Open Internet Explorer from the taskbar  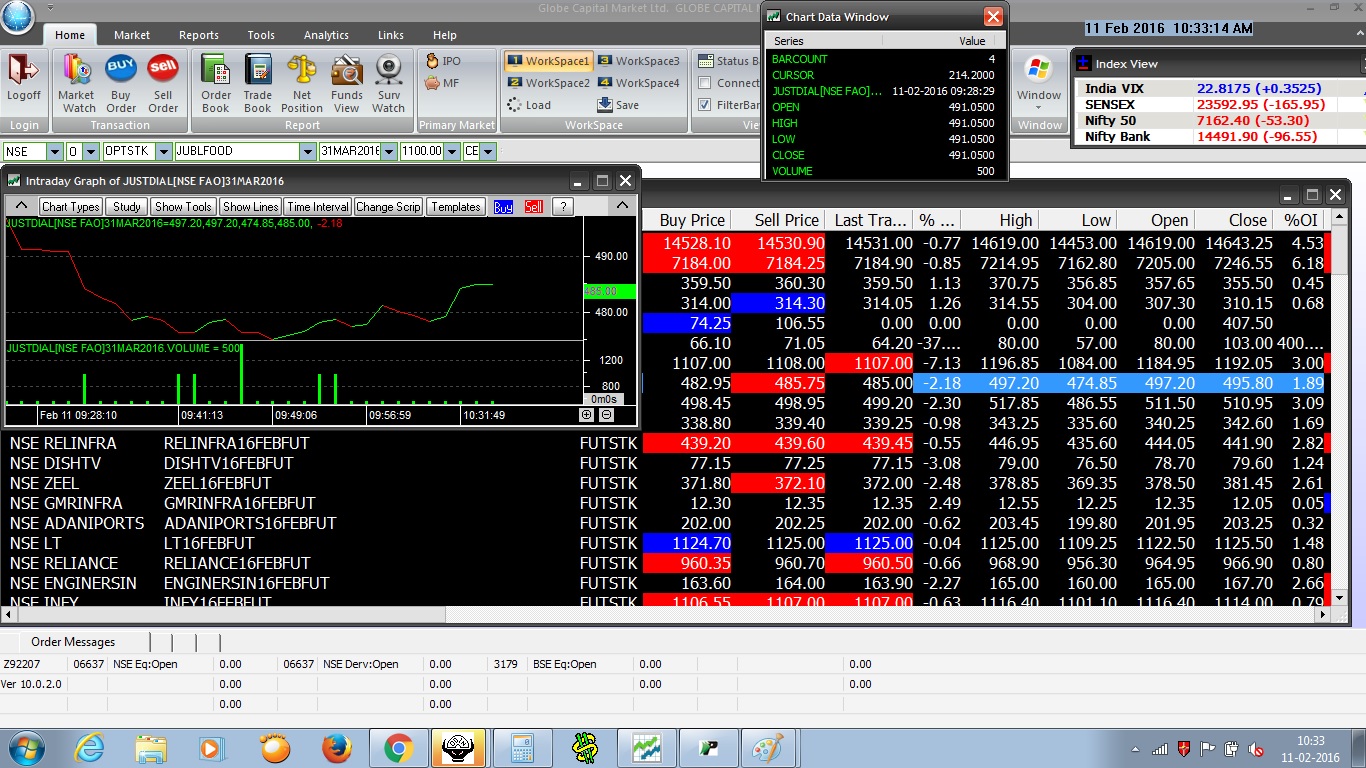tap(90, 748)
